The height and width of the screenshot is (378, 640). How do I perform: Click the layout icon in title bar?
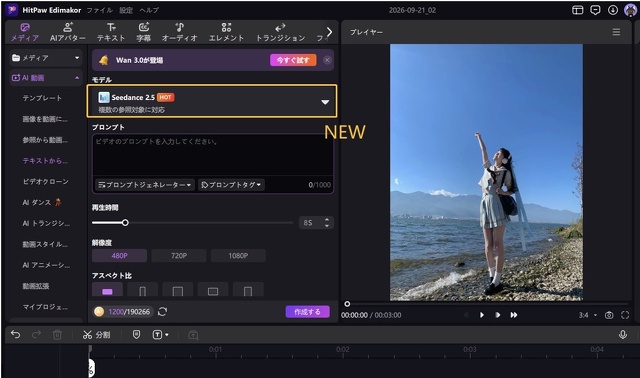578,10
